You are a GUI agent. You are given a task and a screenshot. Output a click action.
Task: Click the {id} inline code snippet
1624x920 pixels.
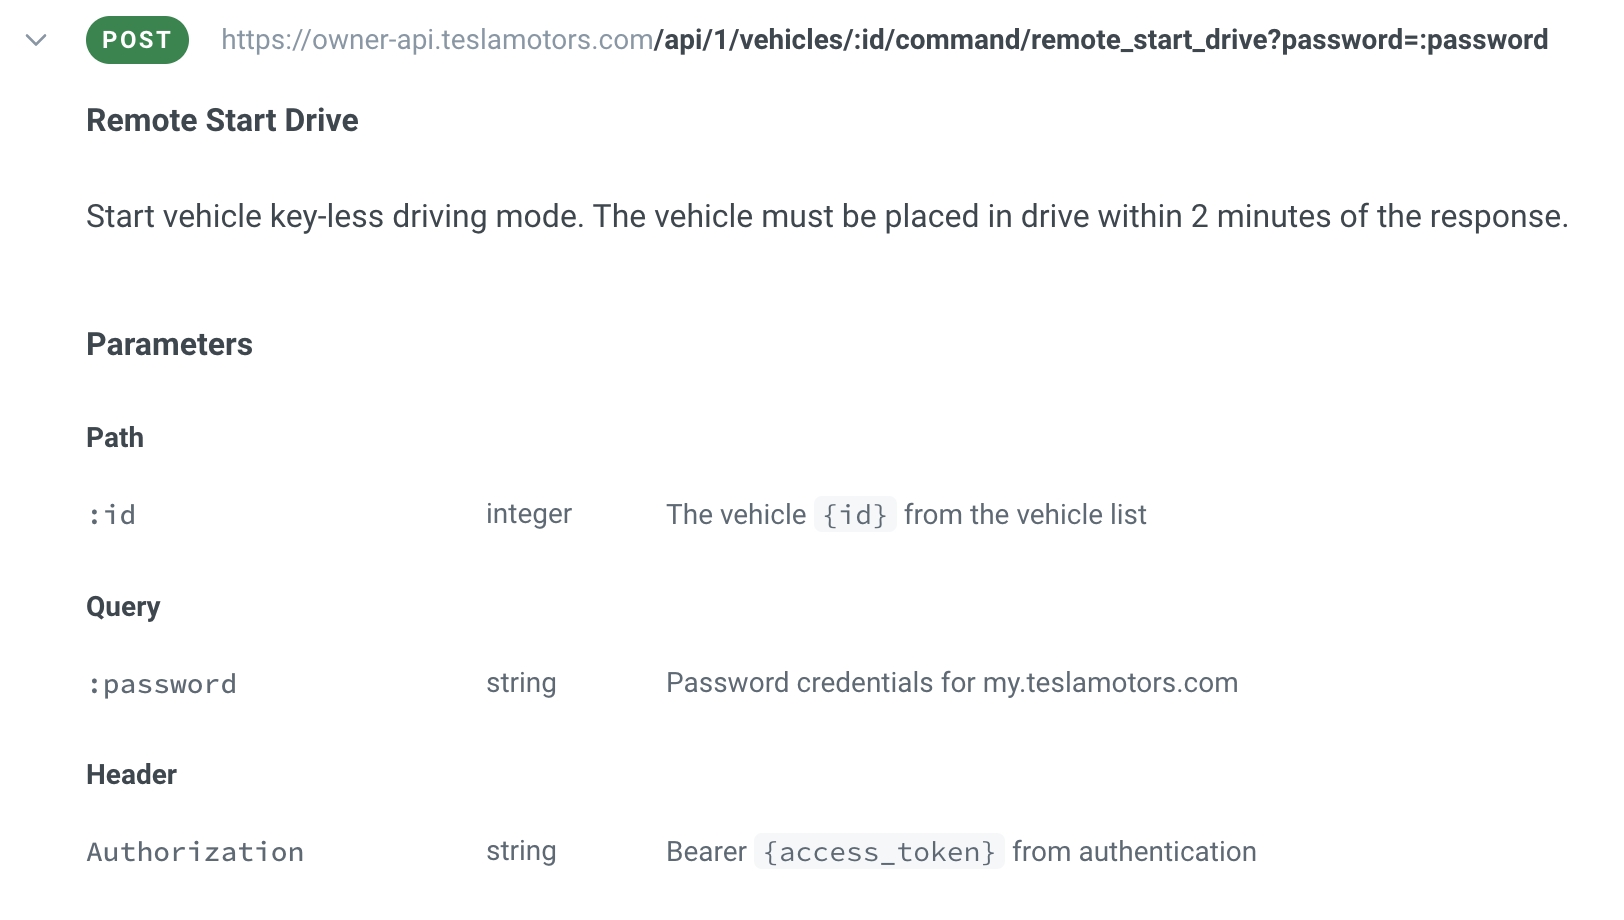[x=855, y=515]
